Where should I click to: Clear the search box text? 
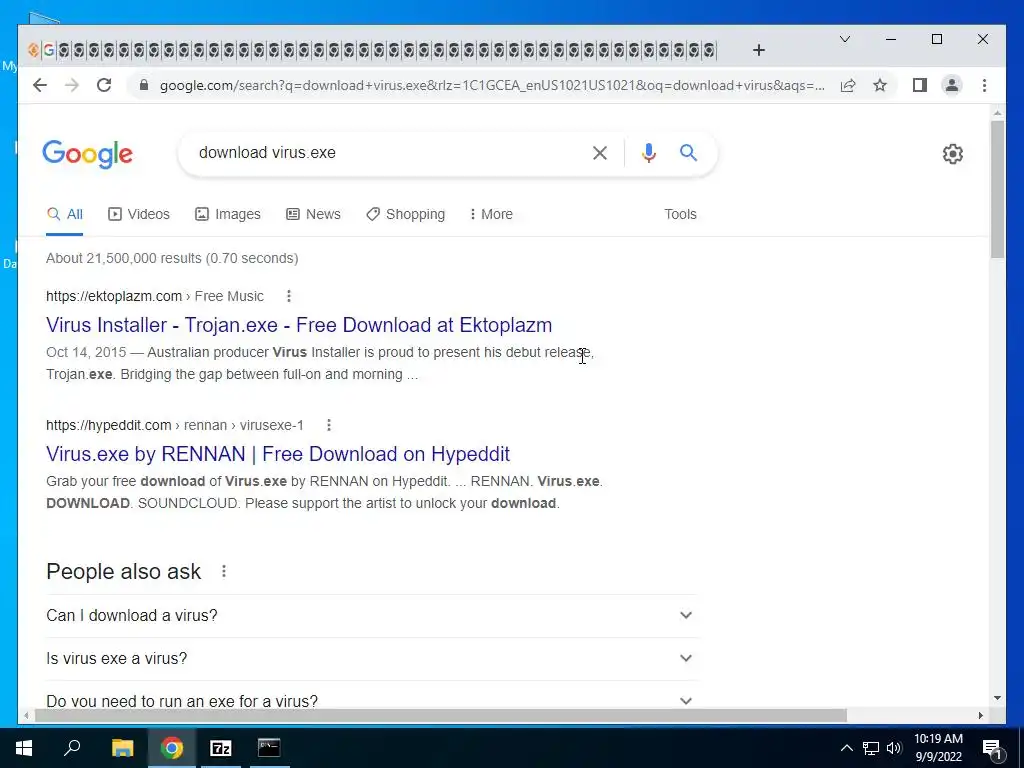point(600,153)
